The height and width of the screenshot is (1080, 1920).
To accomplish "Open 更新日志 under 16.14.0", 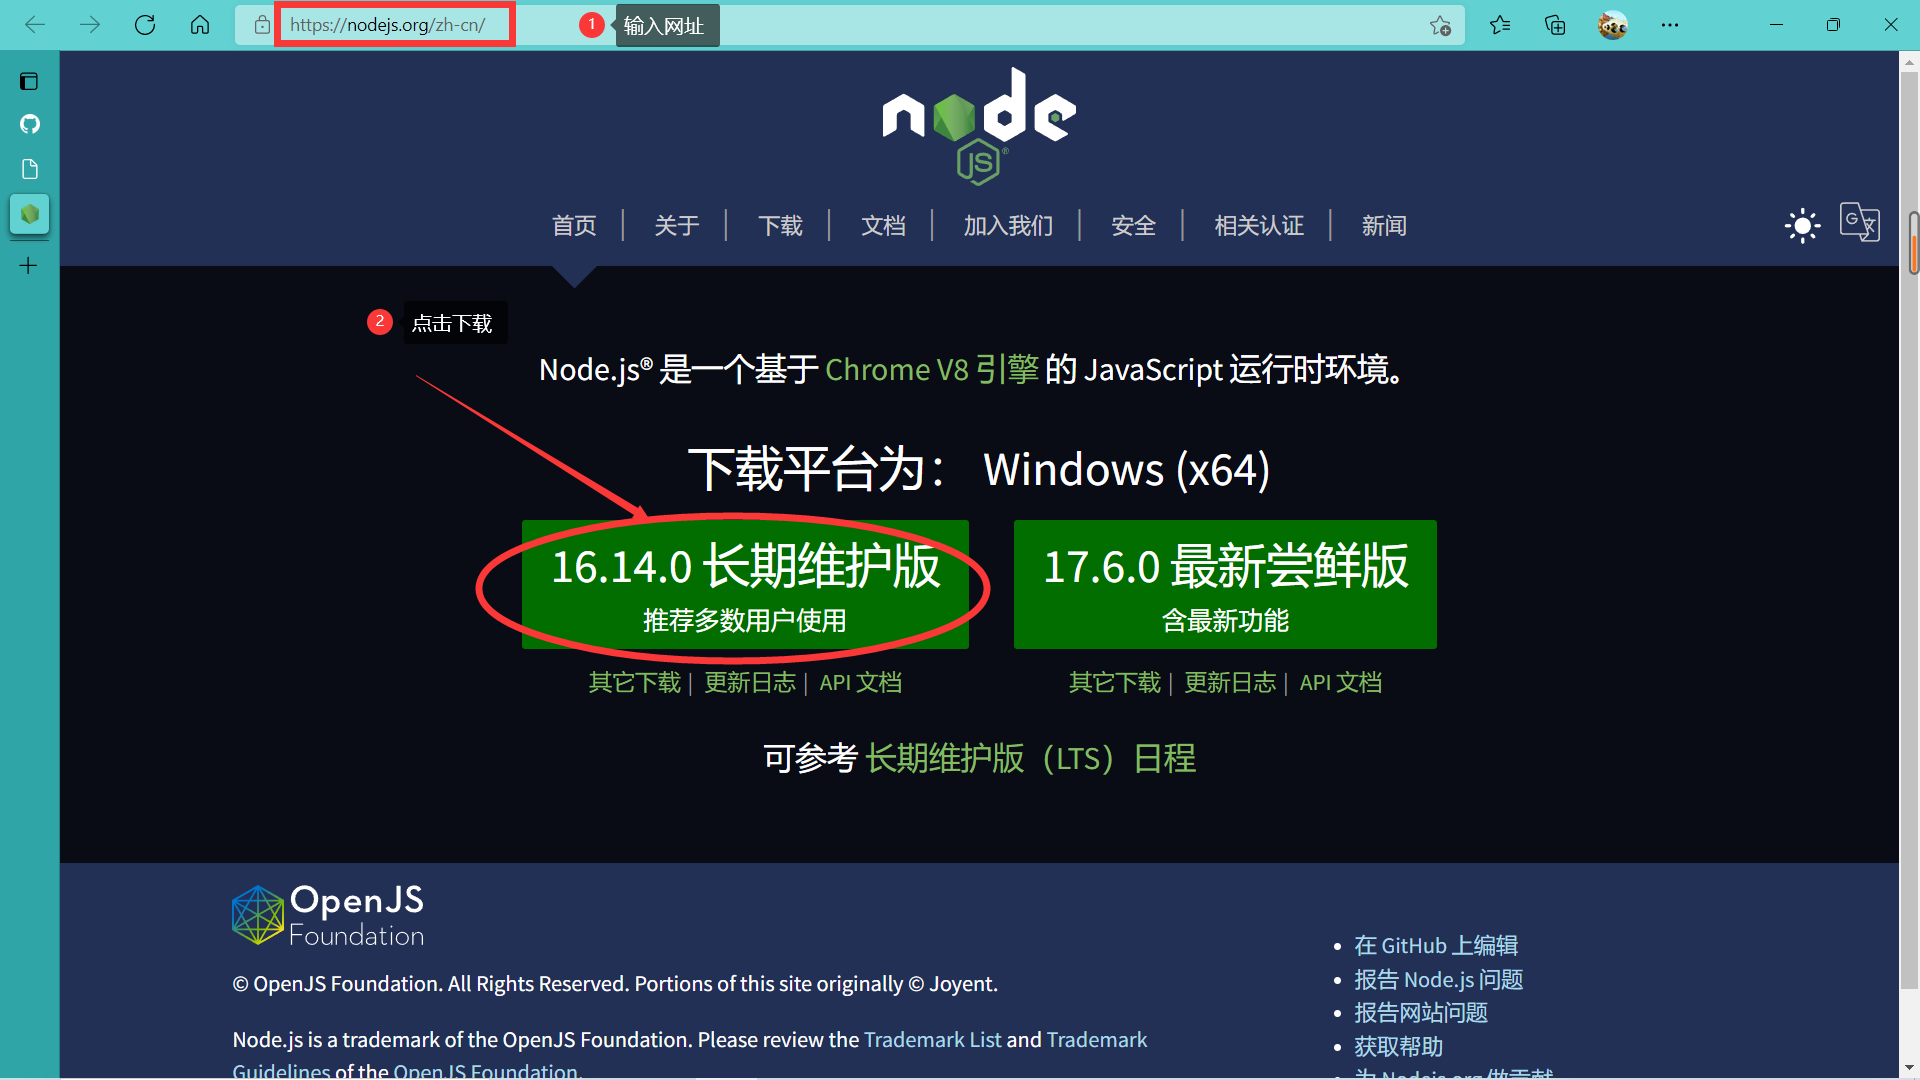I will (750, 683).
